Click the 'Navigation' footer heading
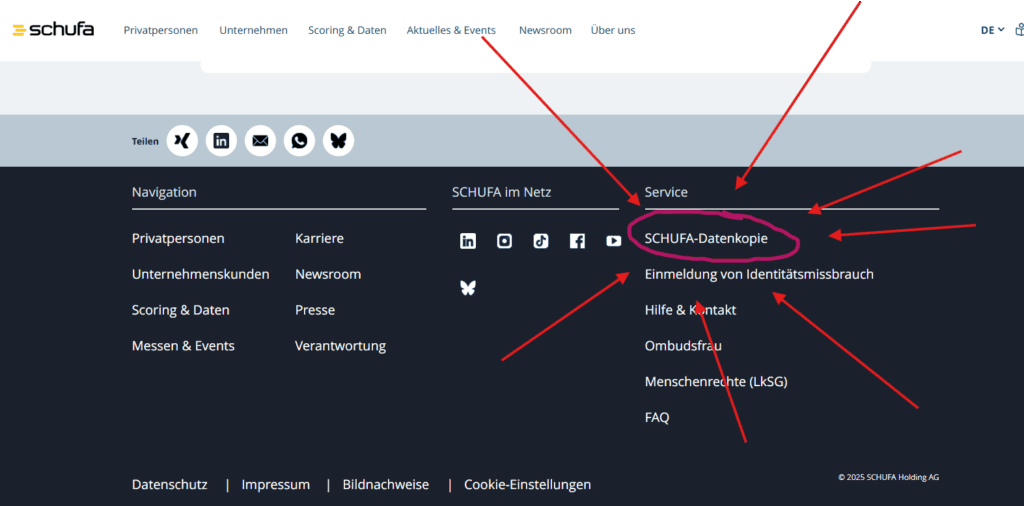Viewport: 1024px width, 506px height. (x=164, y=192)
